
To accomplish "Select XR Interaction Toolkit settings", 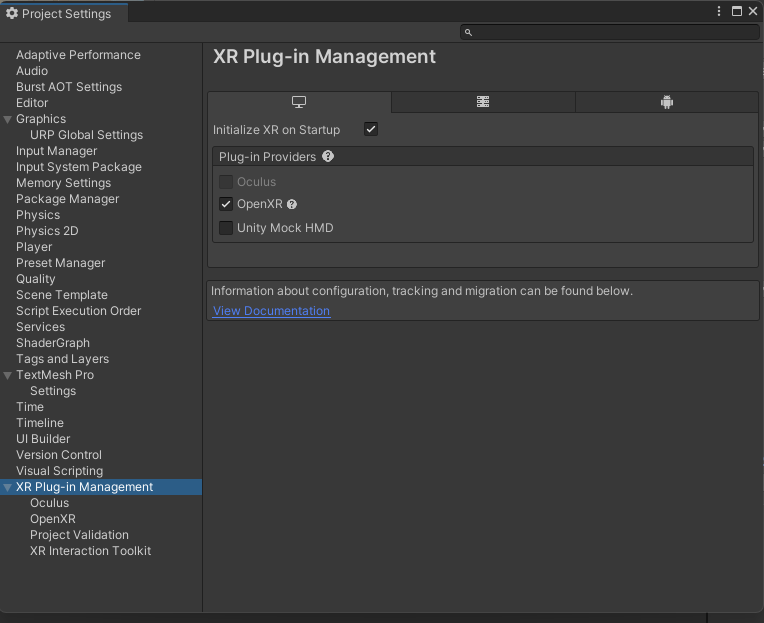I will (90, 551).
